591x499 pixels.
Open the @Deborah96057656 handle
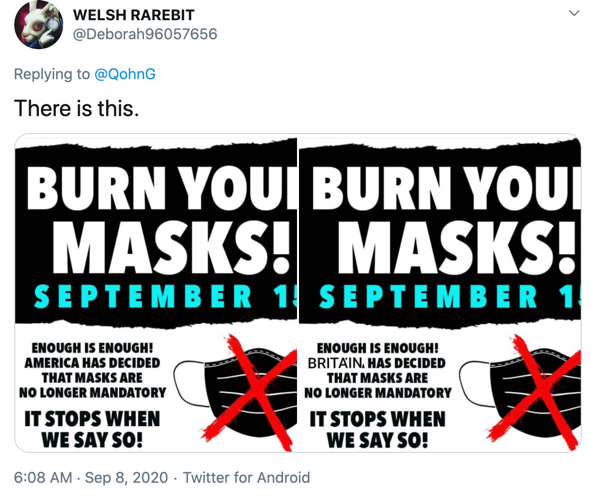[x=145, y=34]
